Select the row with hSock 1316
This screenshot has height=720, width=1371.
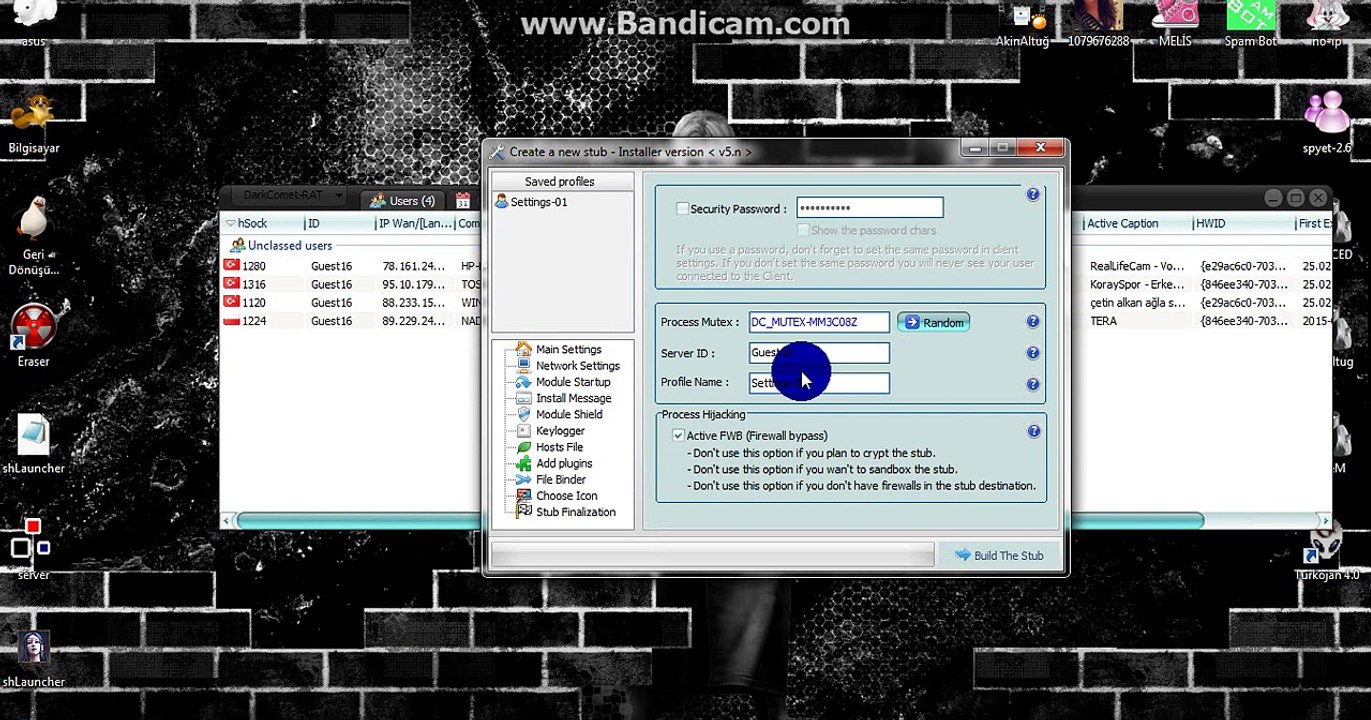pos(351,285)
